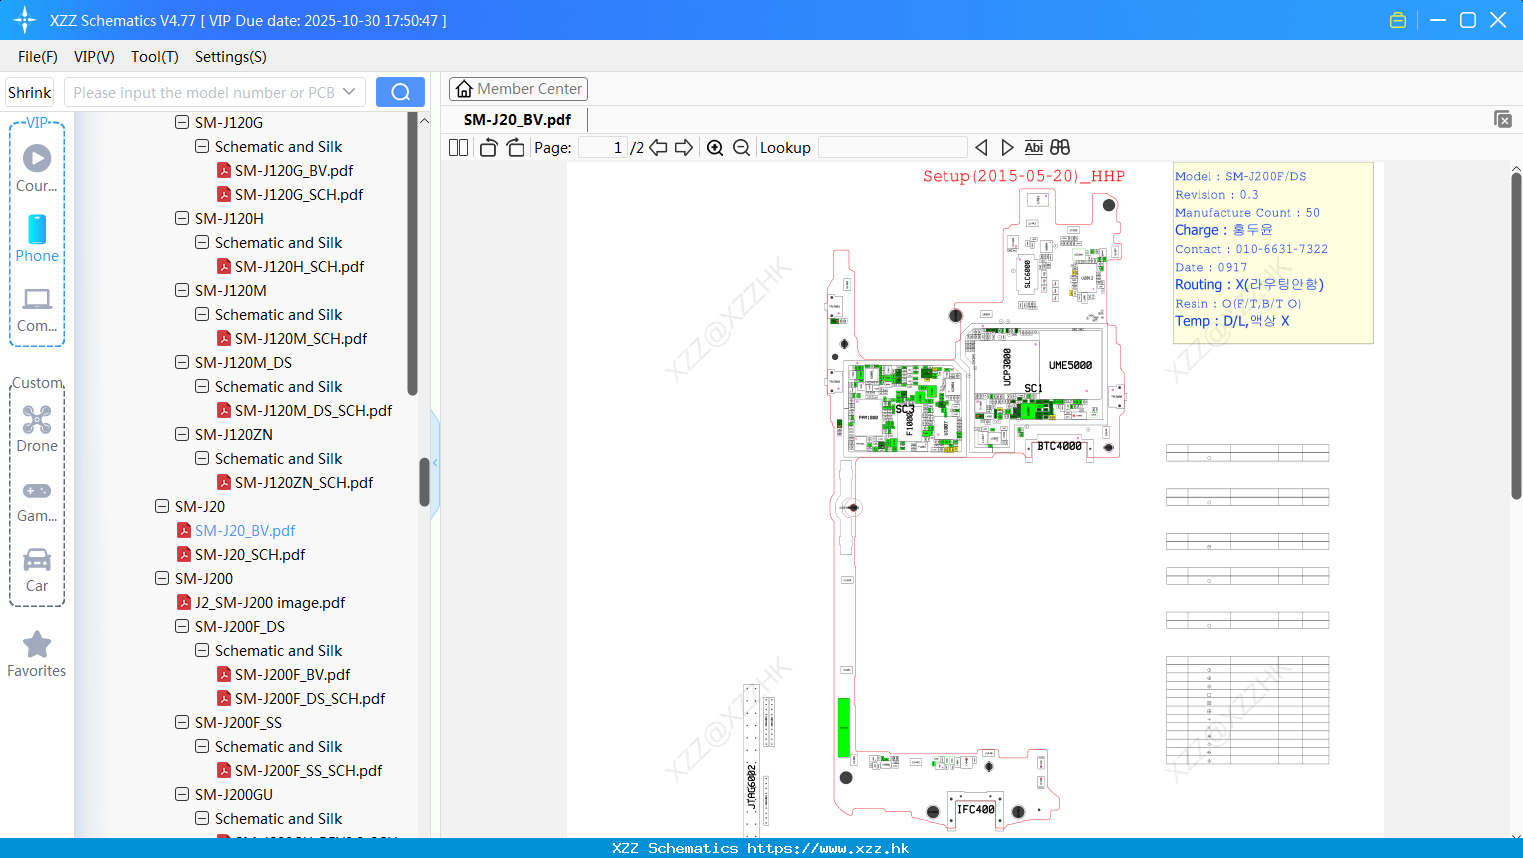Collapse the SM-J200F_SS tree node

[182, 722]
